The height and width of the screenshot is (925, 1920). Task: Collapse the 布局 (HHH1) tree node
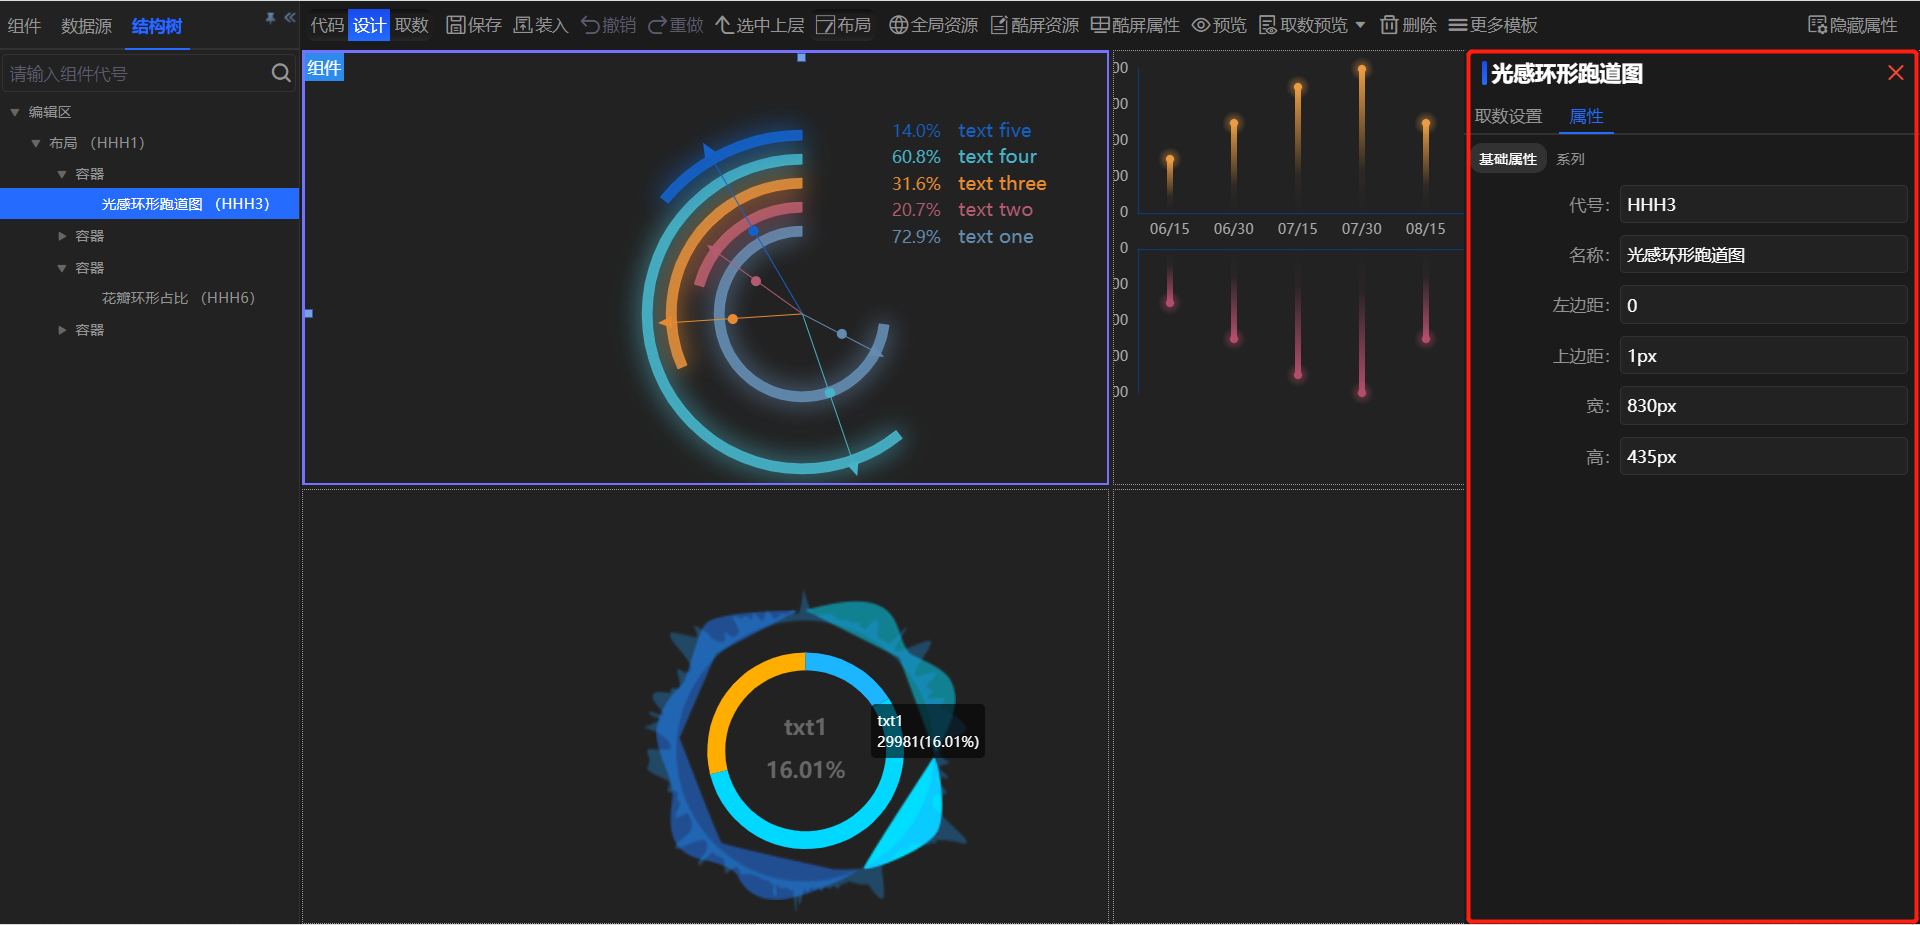pos(36,143)
